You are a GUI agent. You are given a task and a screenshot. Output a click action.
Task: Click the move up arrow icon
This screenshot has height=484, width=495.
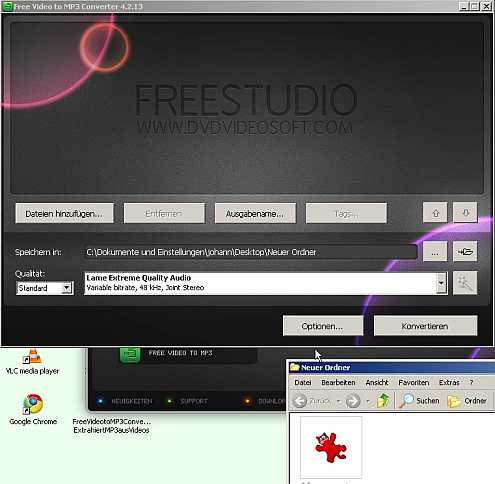coord(435,213)
